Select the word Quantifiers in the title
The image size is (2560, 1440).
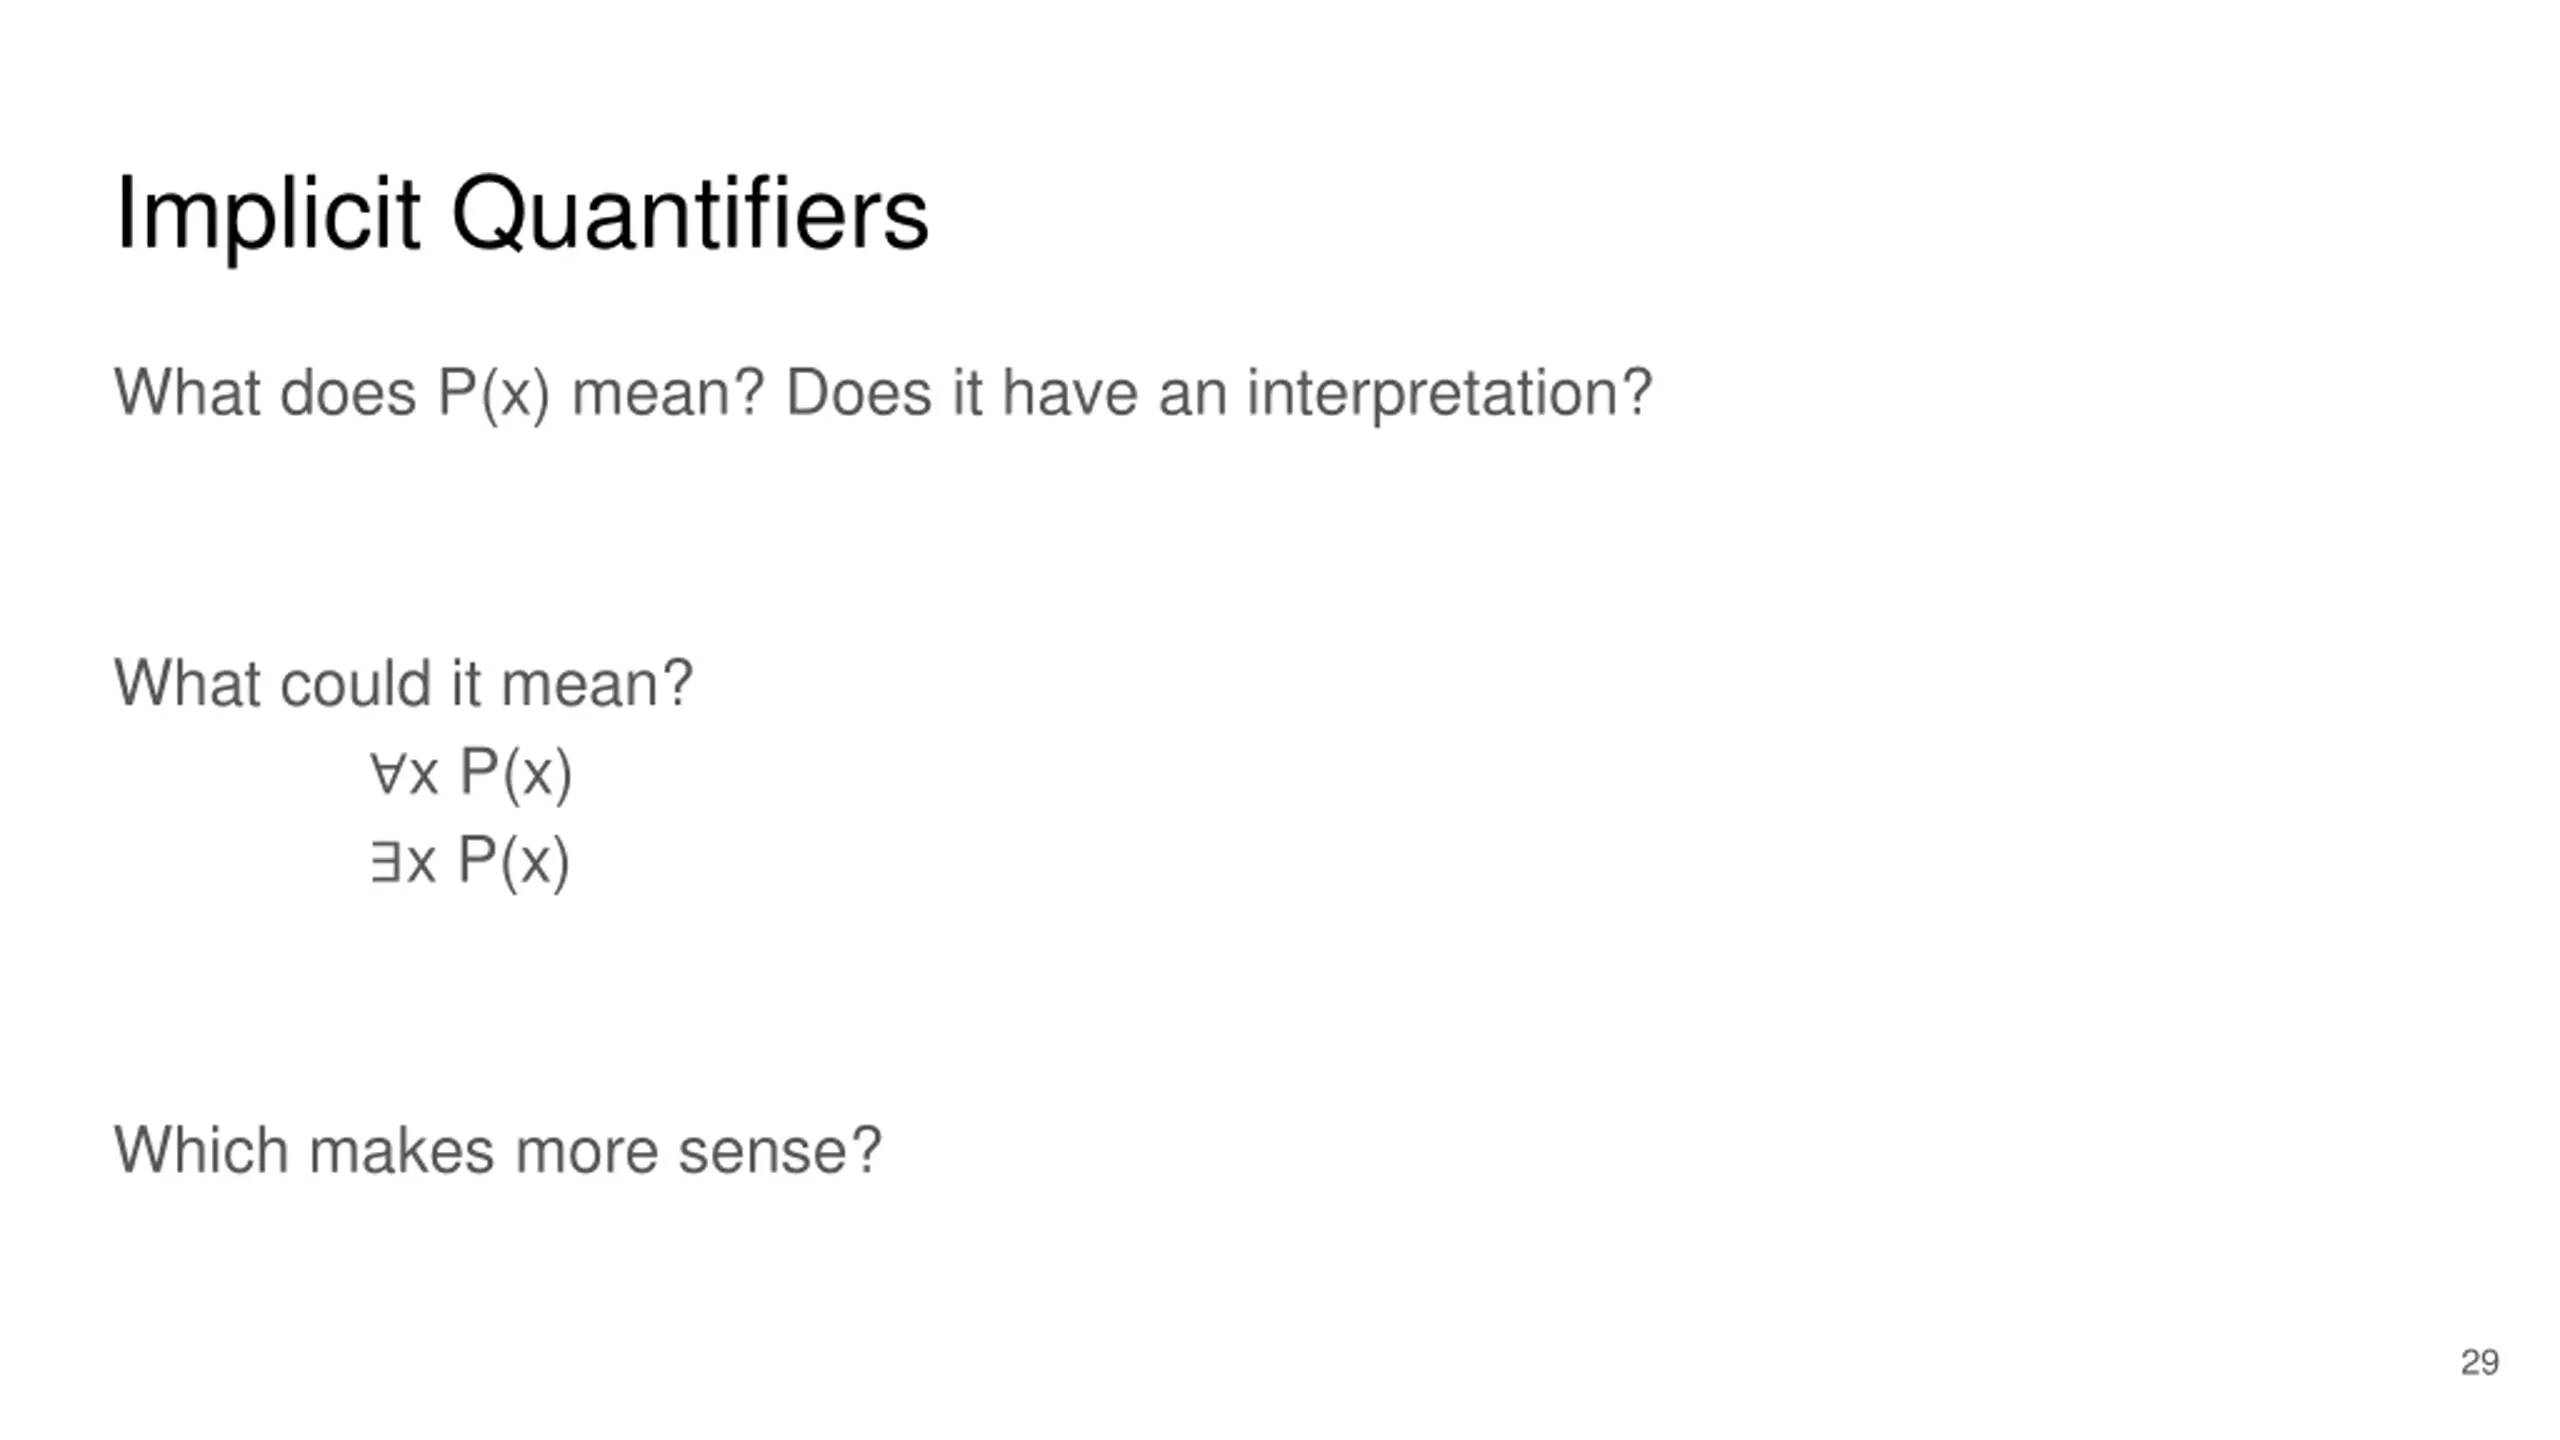[x=690, y=214]
